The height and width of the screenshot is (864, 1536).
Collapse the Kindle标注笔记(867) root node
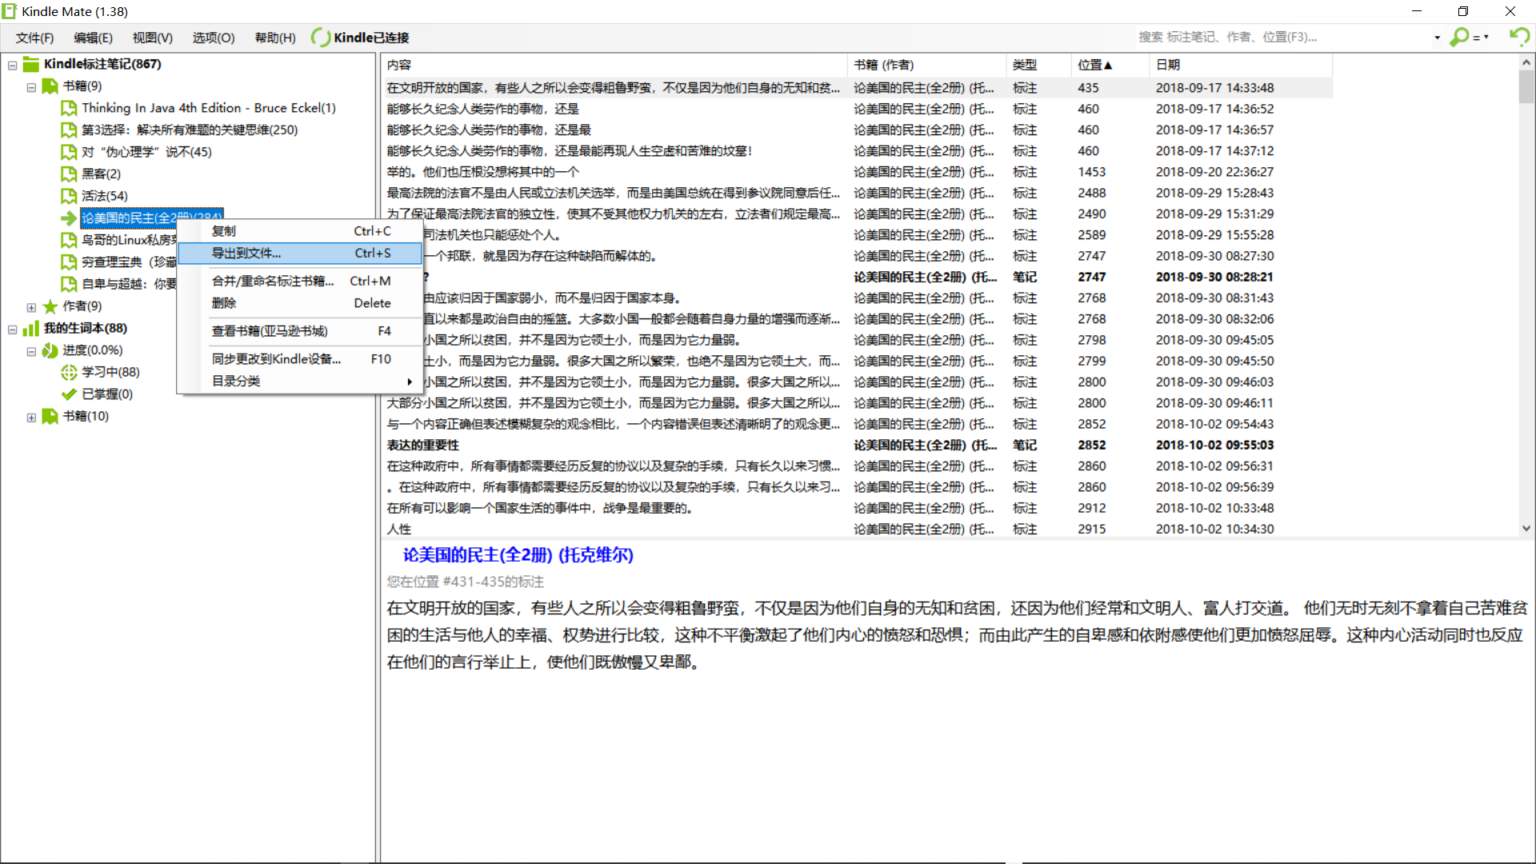coord(12,65)
